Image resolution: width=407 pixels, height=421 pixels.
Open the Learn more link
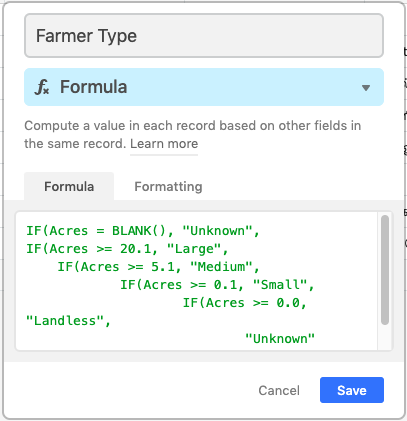[x=164, y=144]
